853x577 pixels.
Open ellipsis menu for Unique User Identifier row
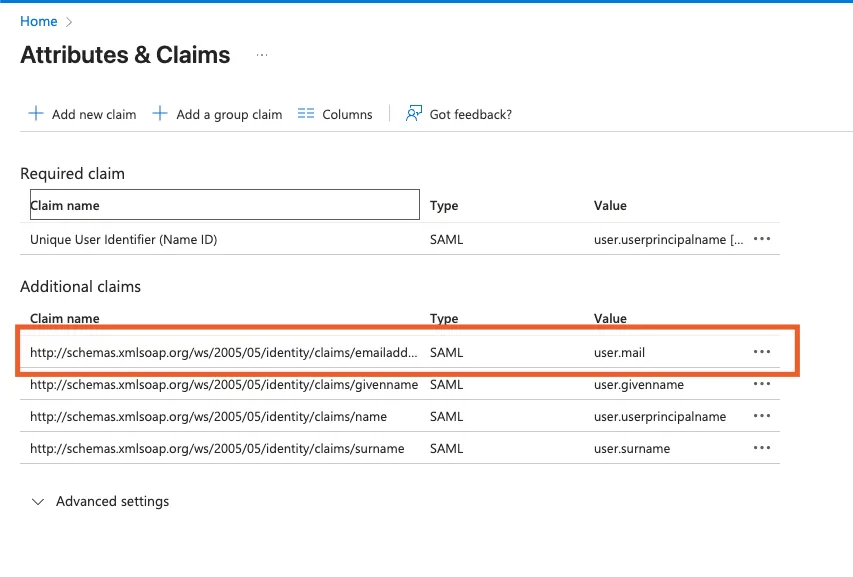click(x=762, y=239)
